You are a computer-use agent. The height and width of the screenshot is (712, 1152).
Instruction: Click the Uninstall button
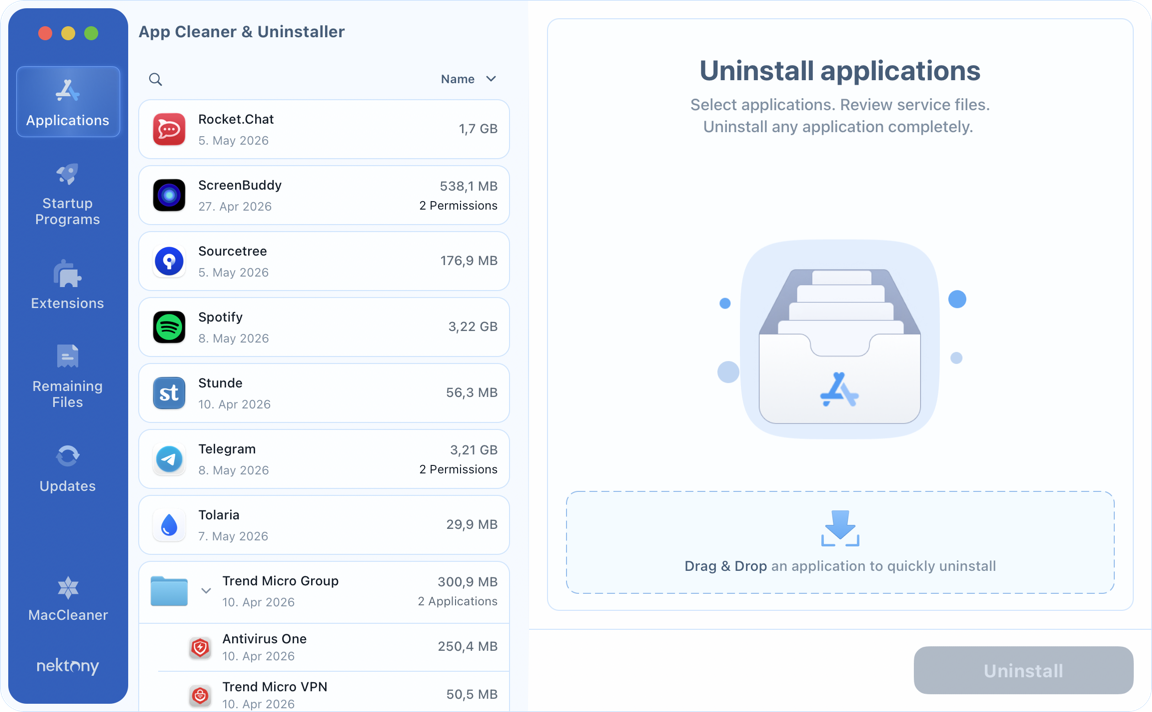1023,670
